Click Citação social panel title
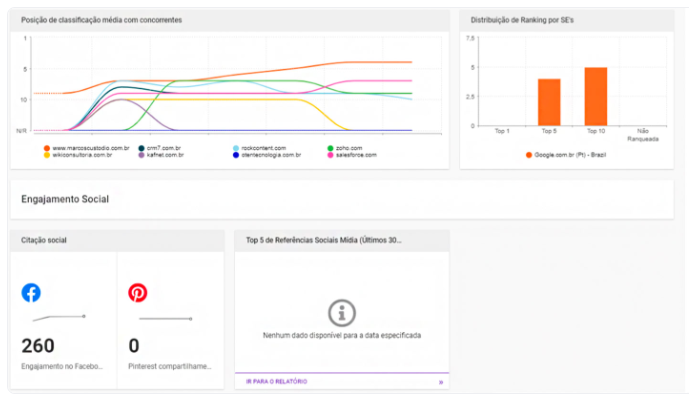 click(44, 240)
